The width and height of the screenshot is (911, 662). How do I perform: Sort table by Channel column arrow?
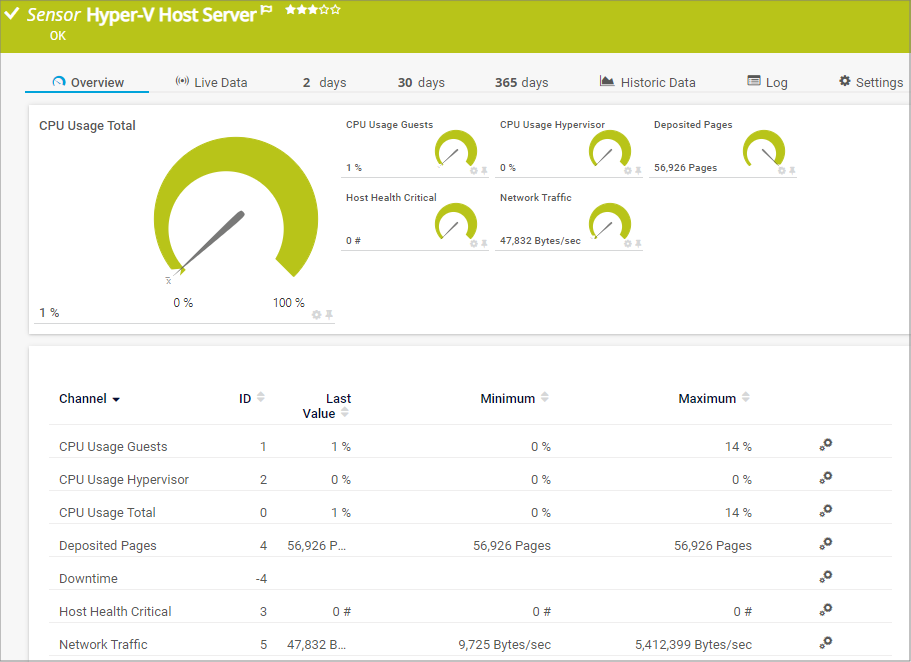click(x=116, y=400)
